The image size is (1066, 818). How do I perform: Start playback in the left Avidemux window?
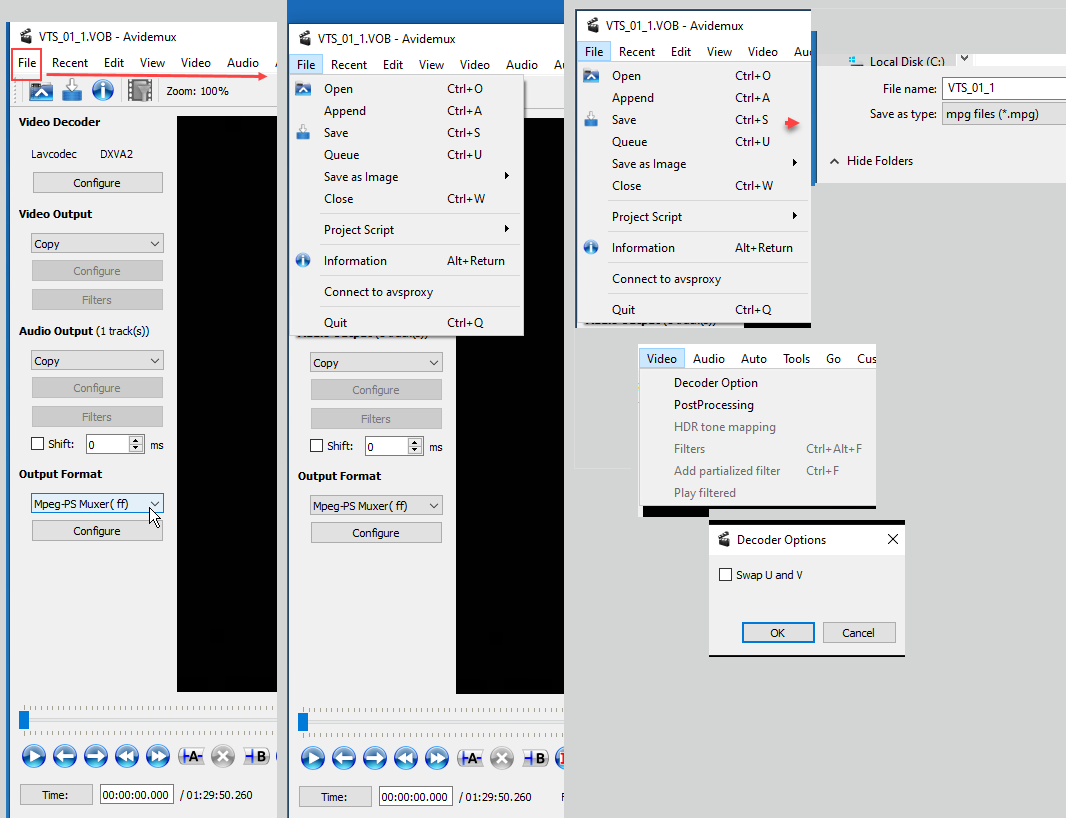(x=33, y=756)
